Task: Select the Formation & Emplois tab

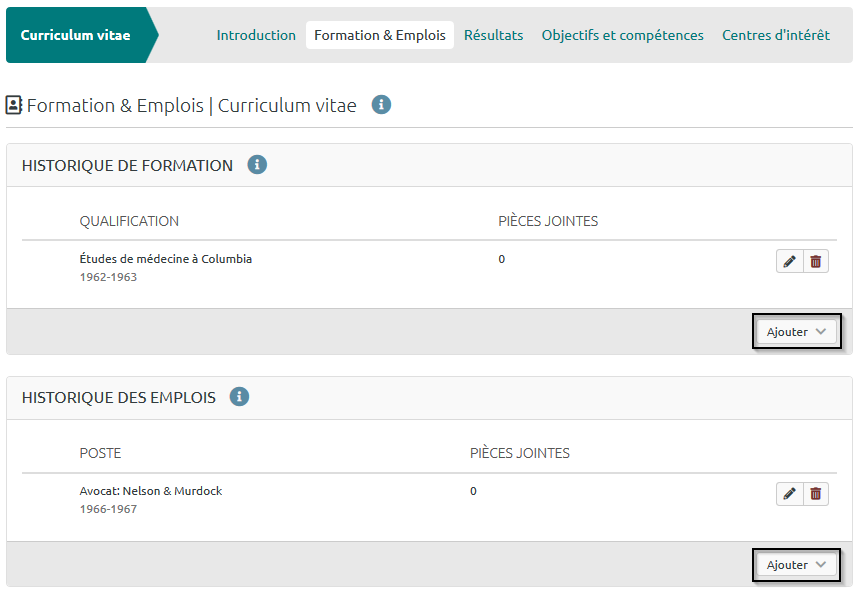Action: coord(380,35)
